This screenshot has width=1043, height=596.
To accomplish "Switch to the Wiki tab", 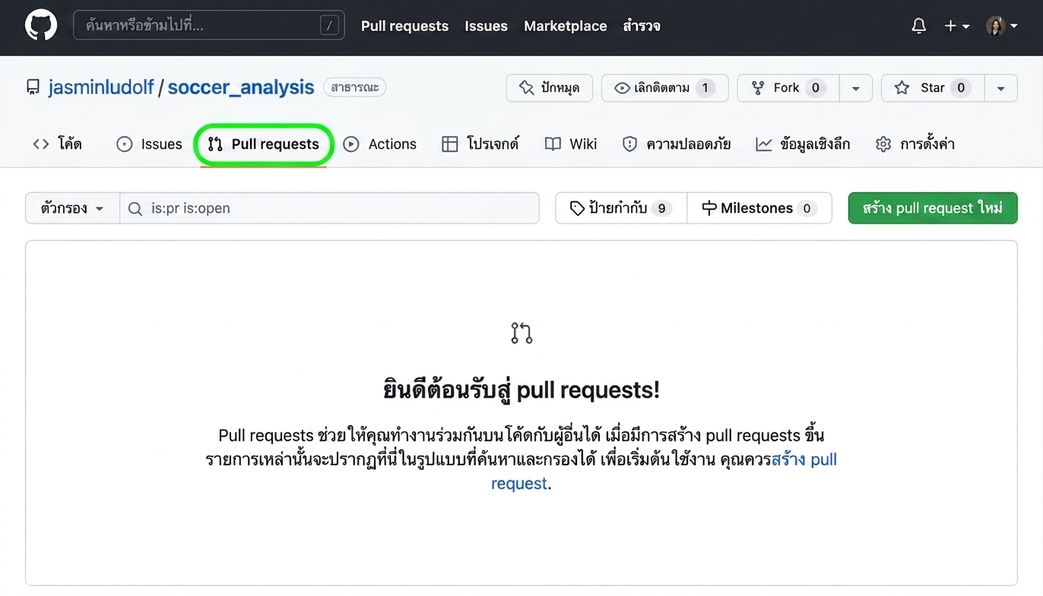I will tap(571, 144).
